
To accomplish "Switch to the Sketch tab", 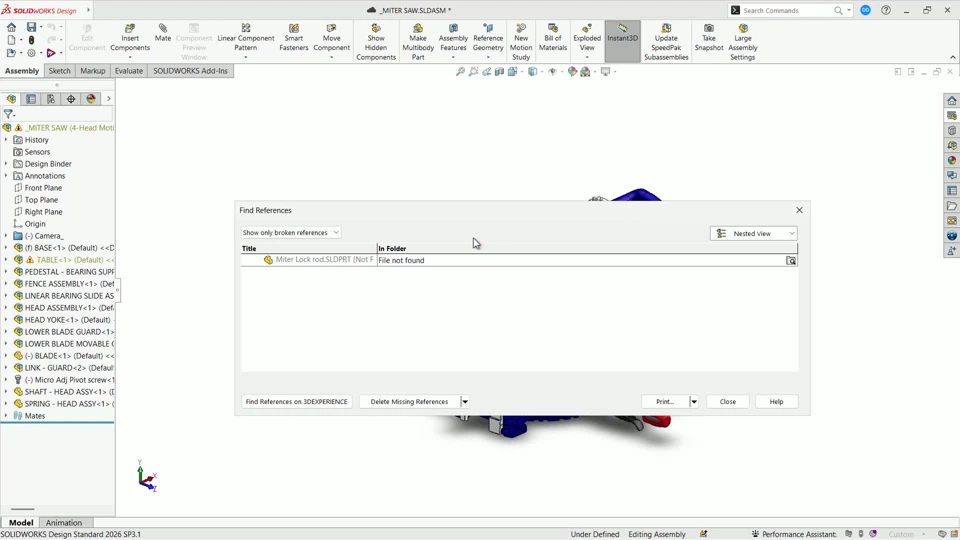I will point(59,71).
